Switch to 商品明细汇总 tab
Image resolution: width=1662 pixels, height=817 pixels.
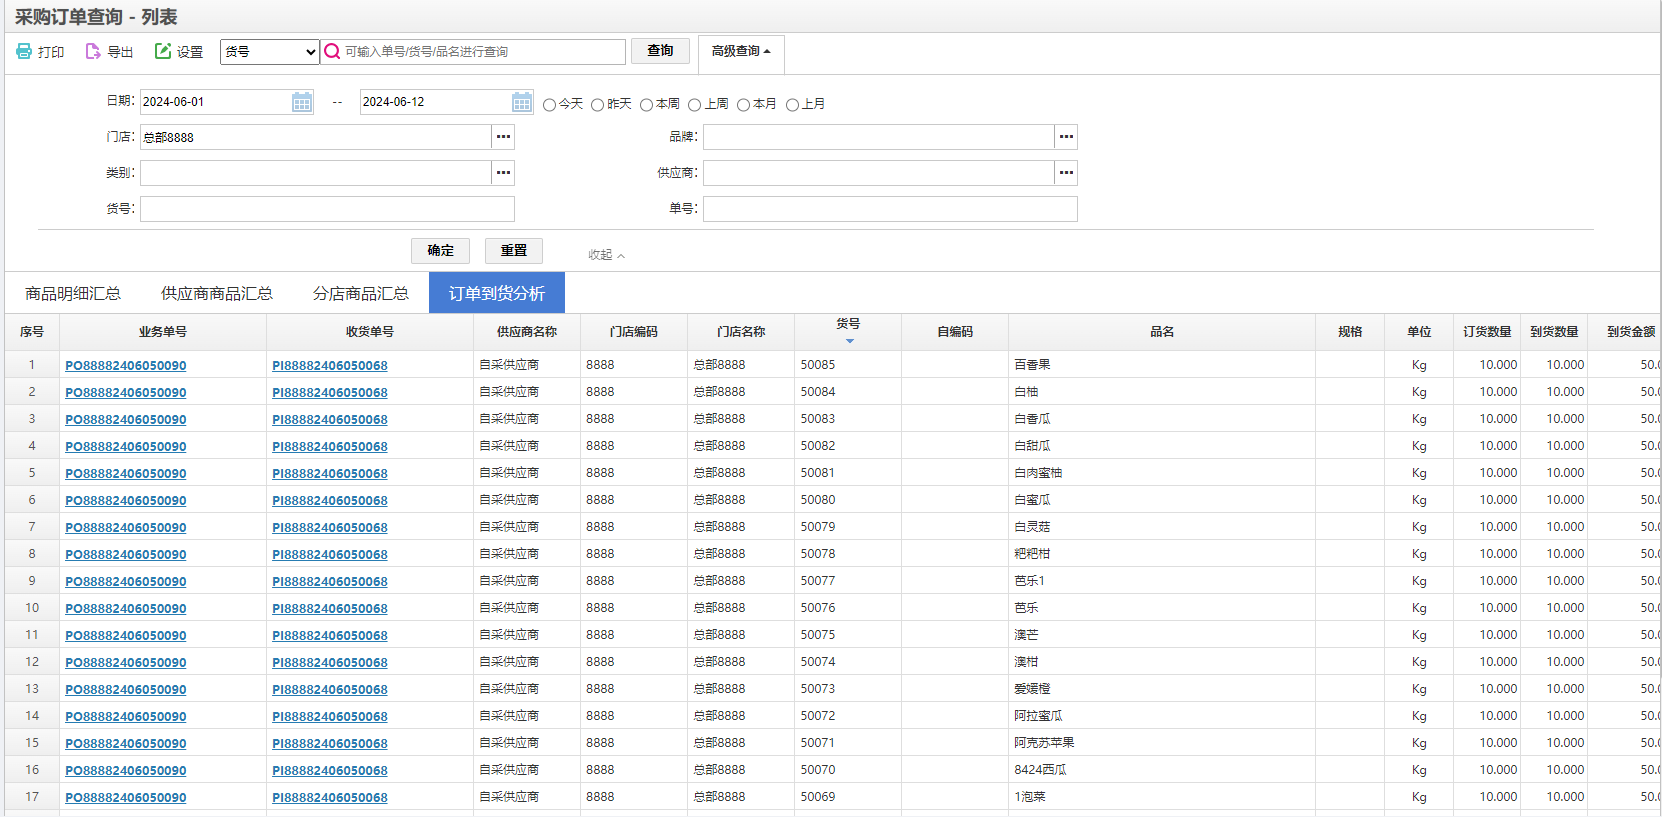[x=73, y=293]
